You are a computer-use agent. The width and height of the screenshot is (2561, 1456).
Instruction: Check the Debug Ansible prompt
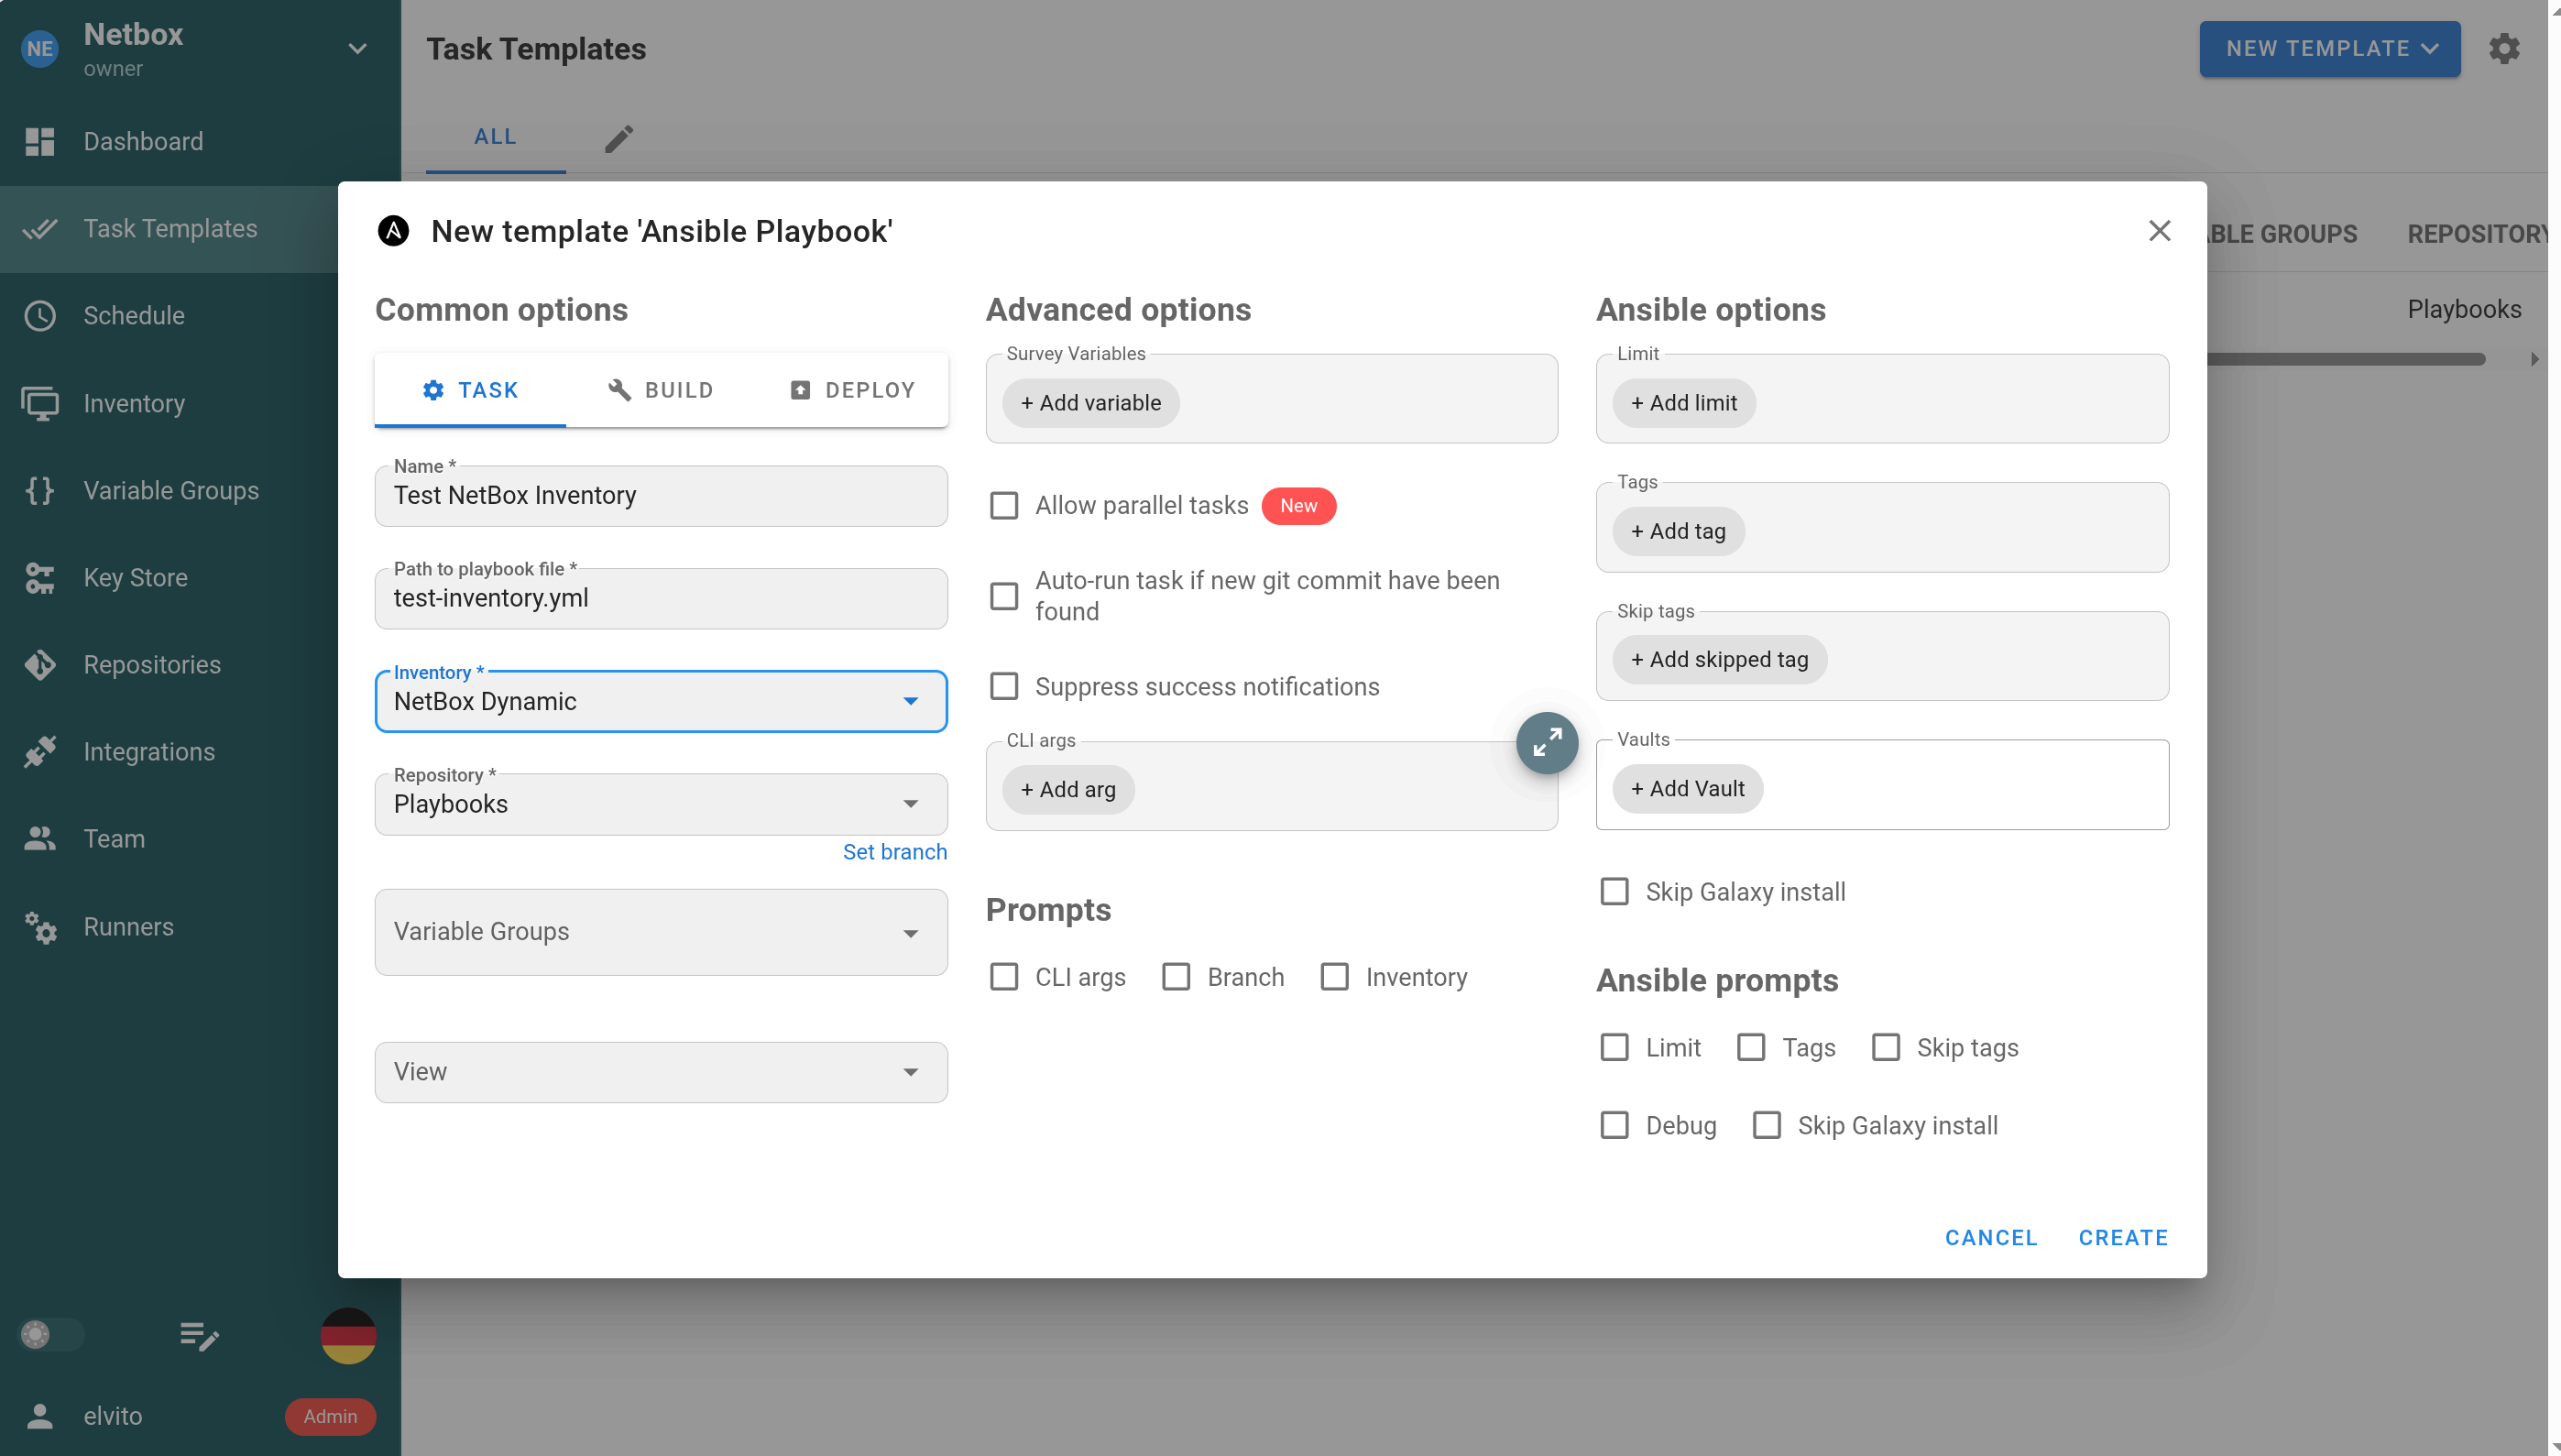point(1615,1126)
